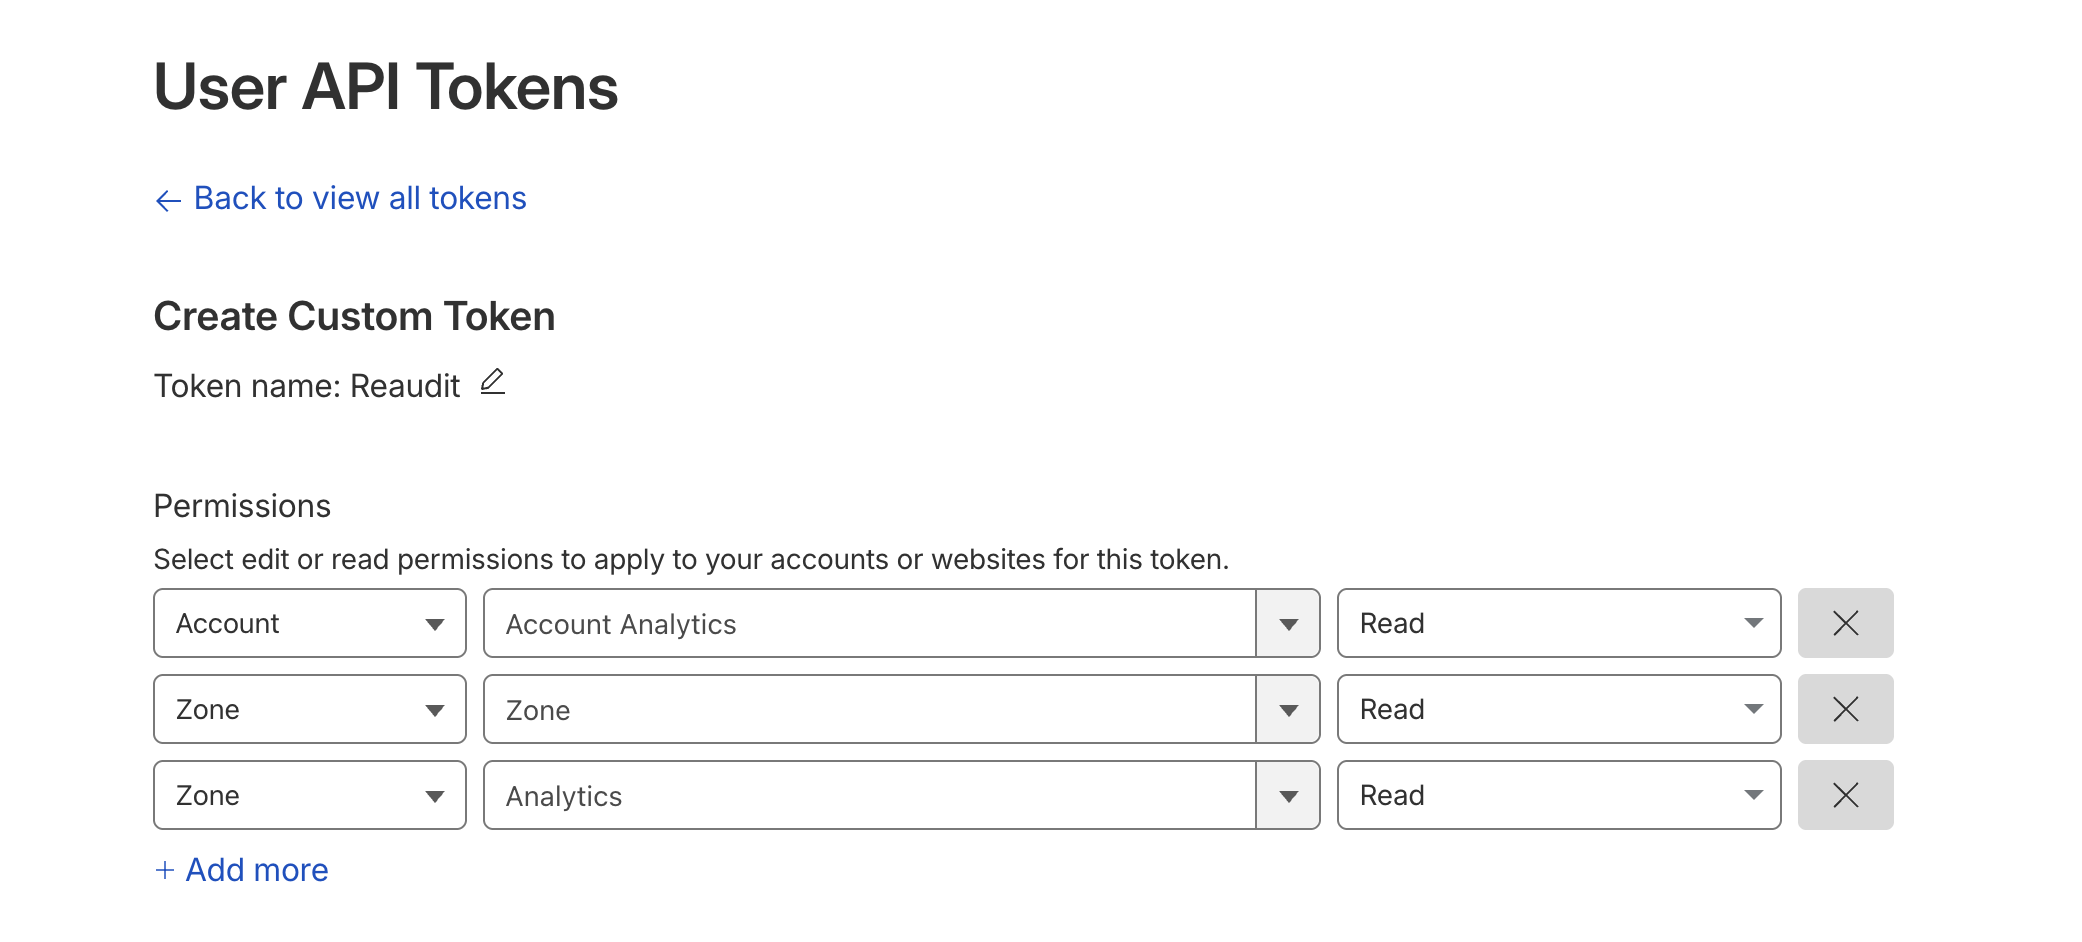Follow the Back to view all tokens link

click(x=359, y=198)
